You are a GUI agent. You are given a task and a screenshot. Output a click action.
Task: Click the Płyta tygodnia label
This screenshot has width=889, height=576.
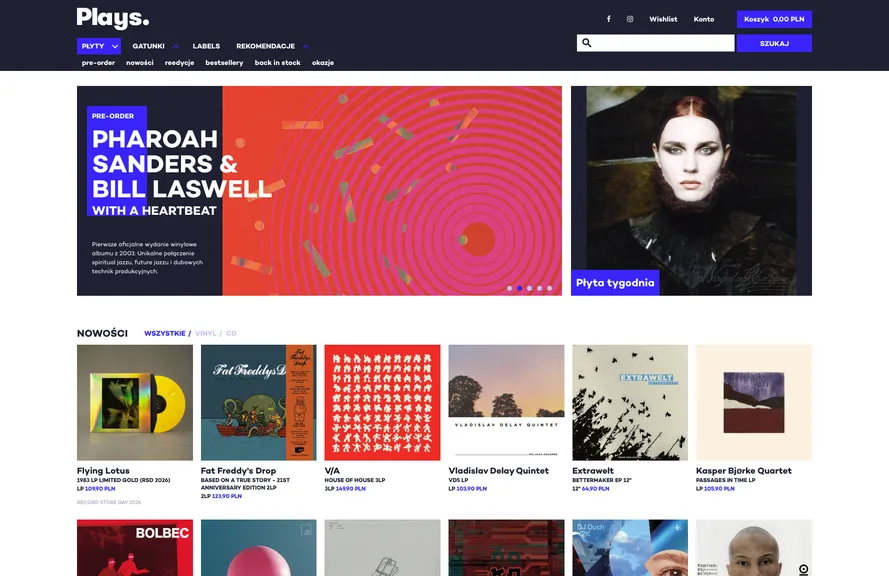(x=615, y=282)
